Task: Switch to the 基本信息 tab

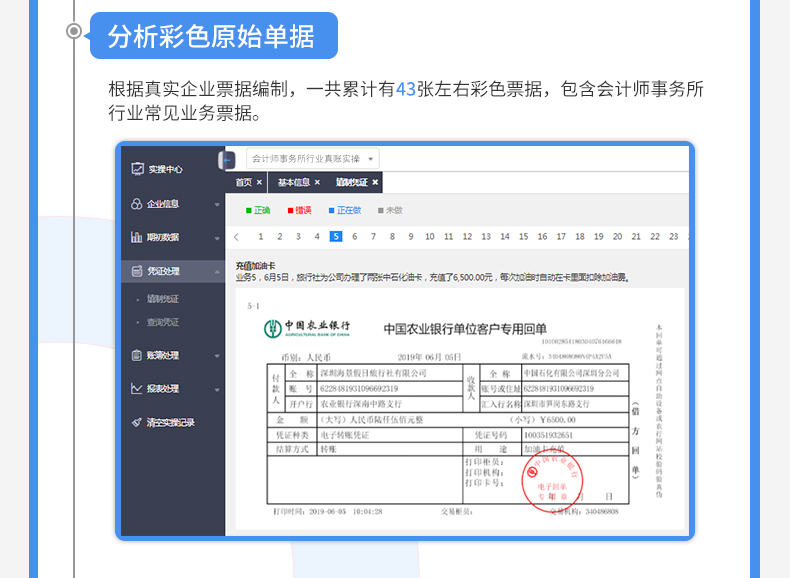Action: (293, 183)
